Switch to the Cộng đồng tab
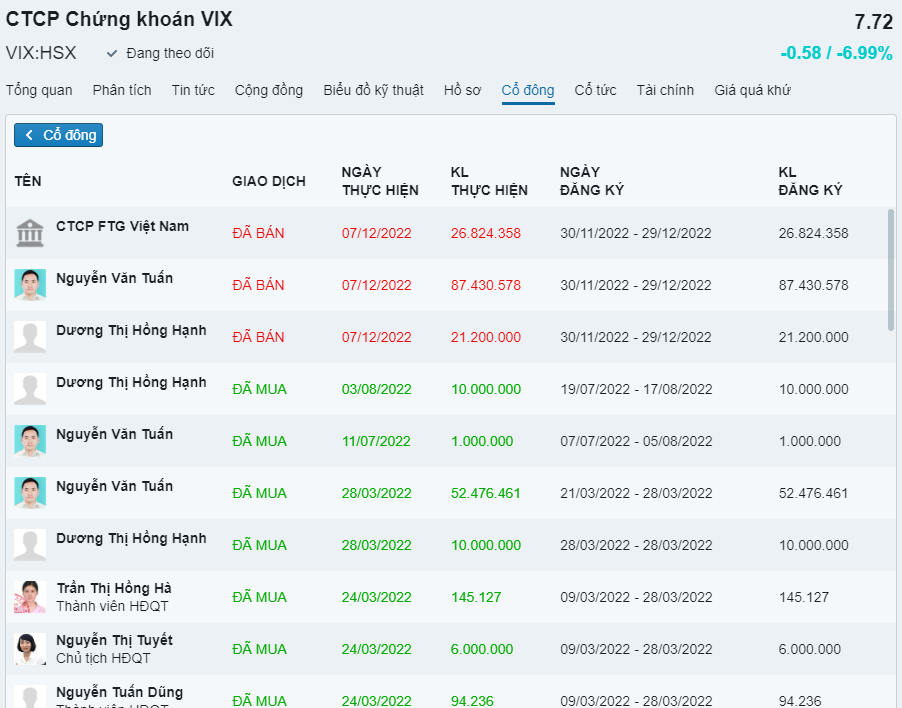The image size is (902, 708). (x=269, y=90)
